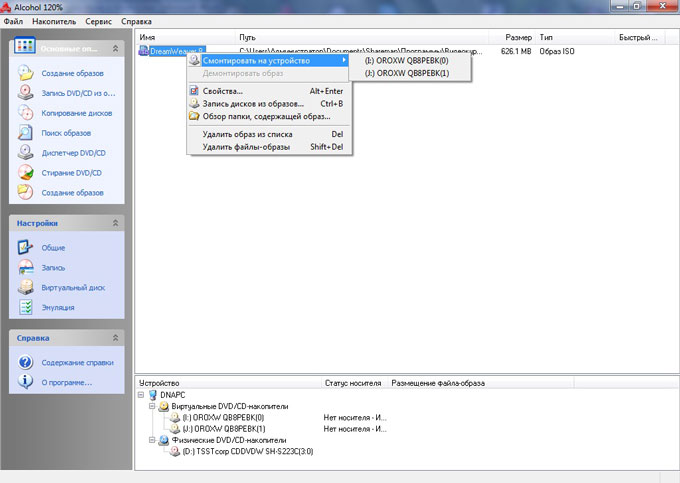
Task: Click the Копирование дисков icon
Action: (x=26, y=112)
